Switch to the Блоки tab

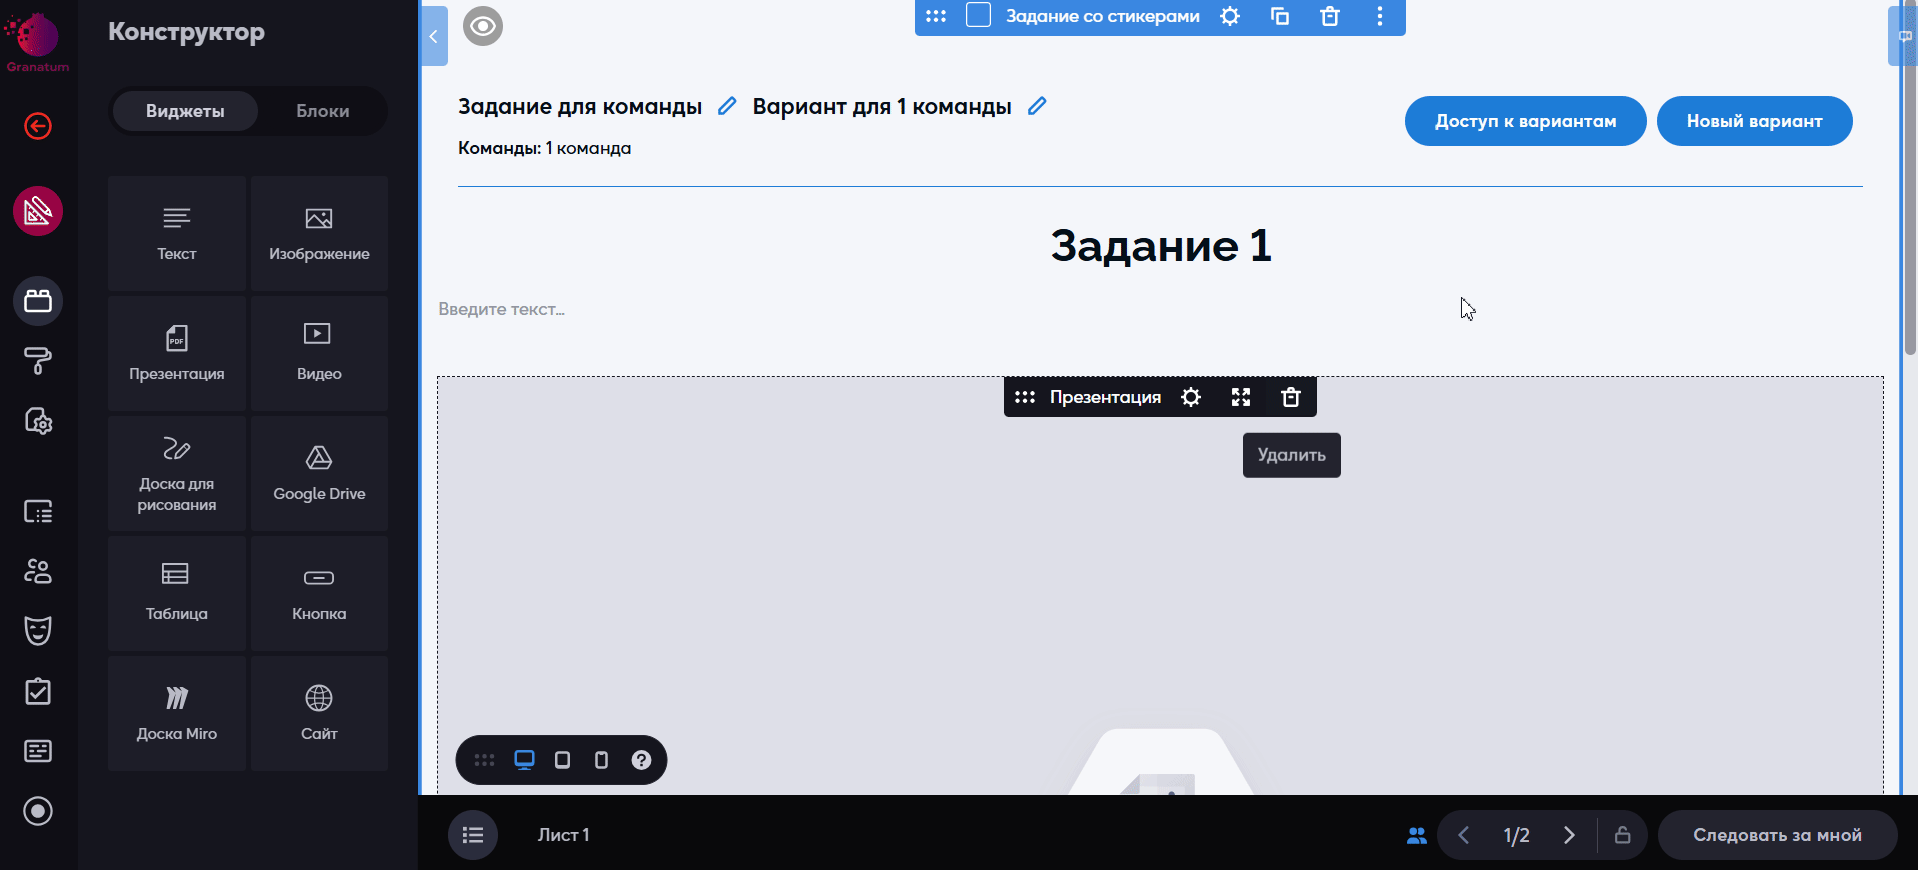322,111
